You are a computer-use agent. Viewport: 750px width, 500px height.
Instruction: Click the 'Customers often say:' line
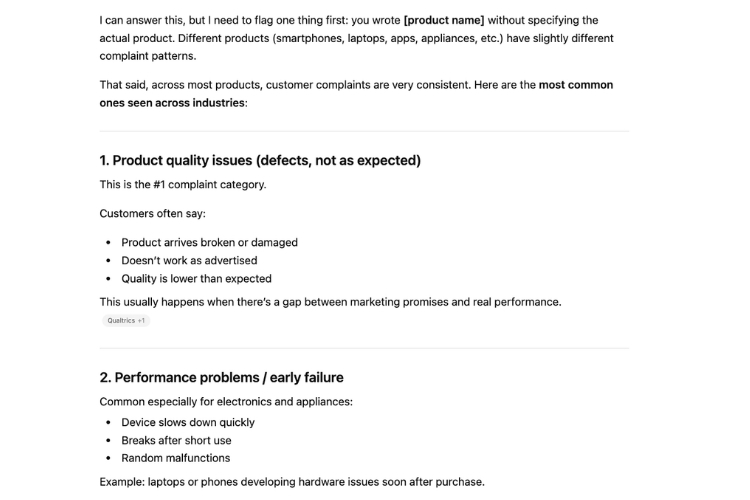click(x=152, y=213)
